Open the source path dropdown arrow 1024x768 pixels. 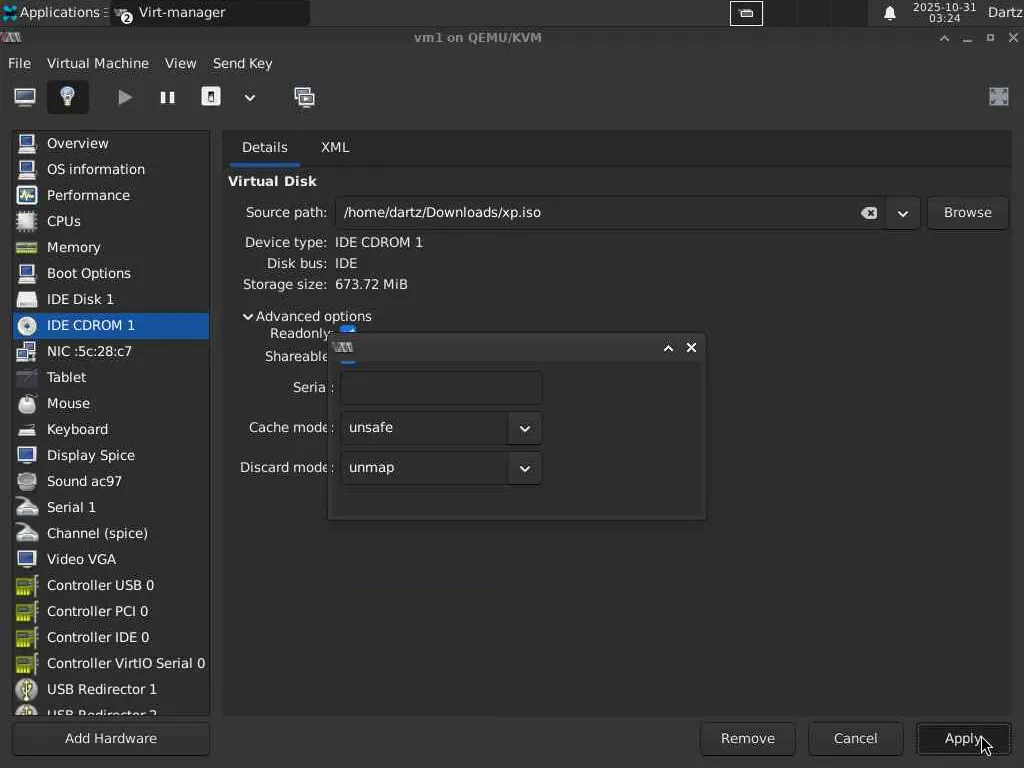click(x=902, y=213)
